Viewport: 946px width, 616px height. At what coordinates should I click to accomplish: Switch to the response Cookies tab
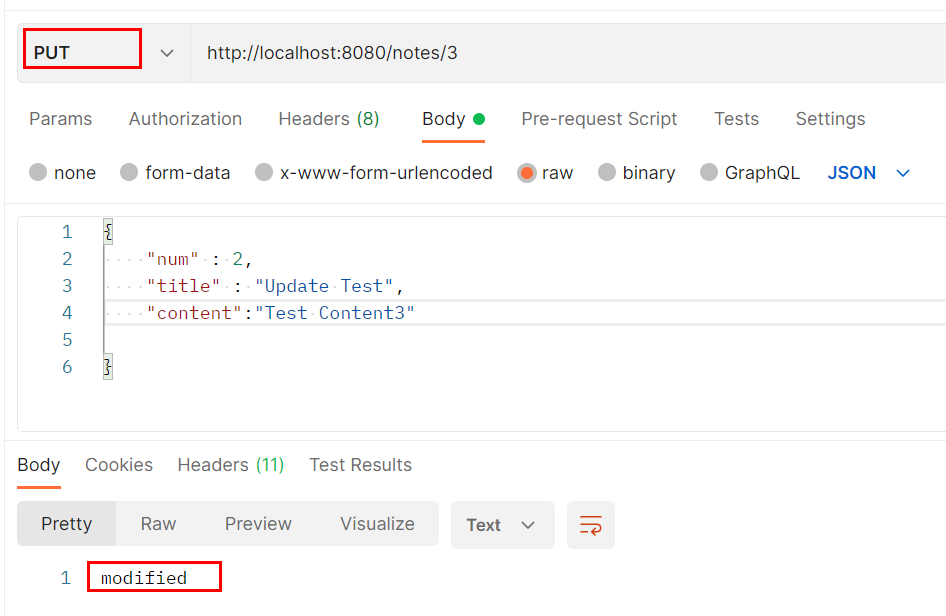tap(119, 465)
